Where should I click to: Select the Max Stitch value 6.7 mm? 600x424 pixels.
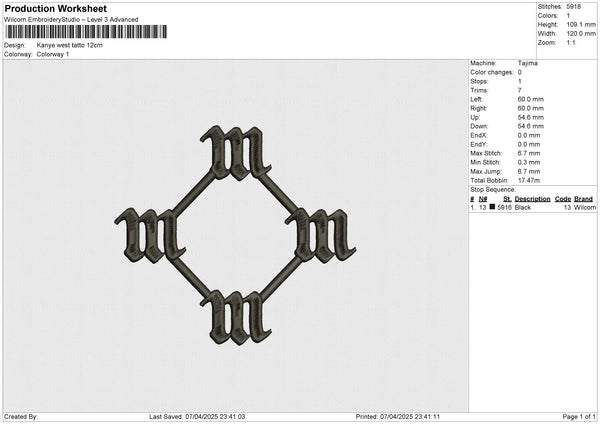click(x=529, y=153)
